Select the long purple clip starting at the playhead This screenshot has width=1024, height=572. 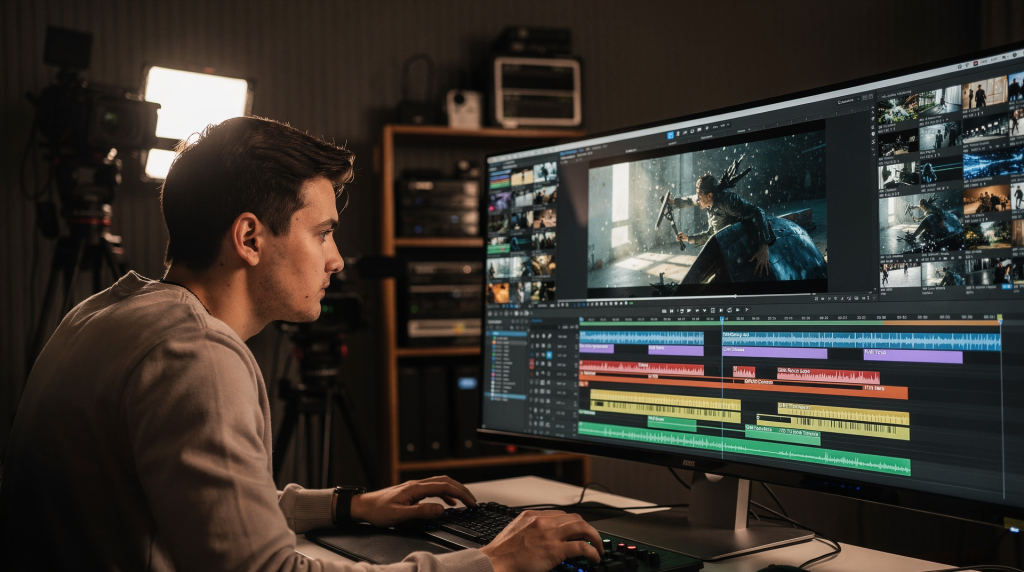pyautogui.click(x=775, y=353)
